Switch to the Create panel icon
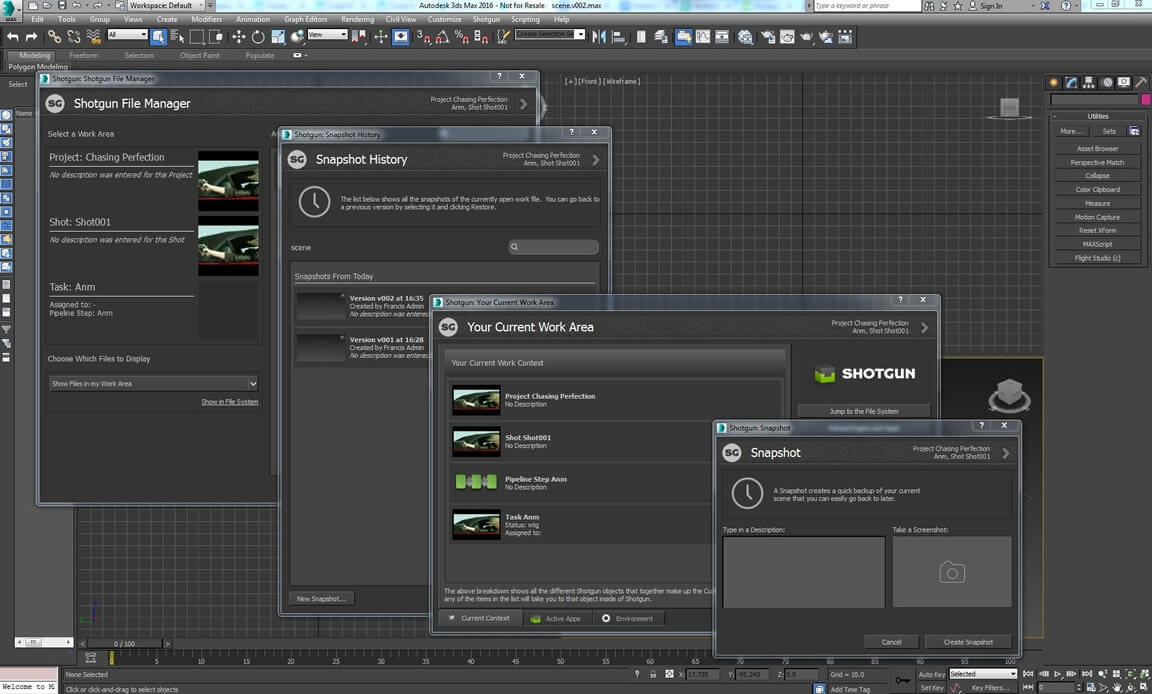Screen dimensions: 1152x694 pos(1054,82)
